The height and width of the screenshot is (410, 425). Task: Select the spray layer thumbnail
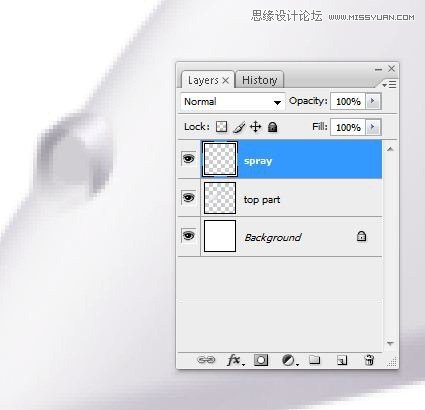click(220, 159)
